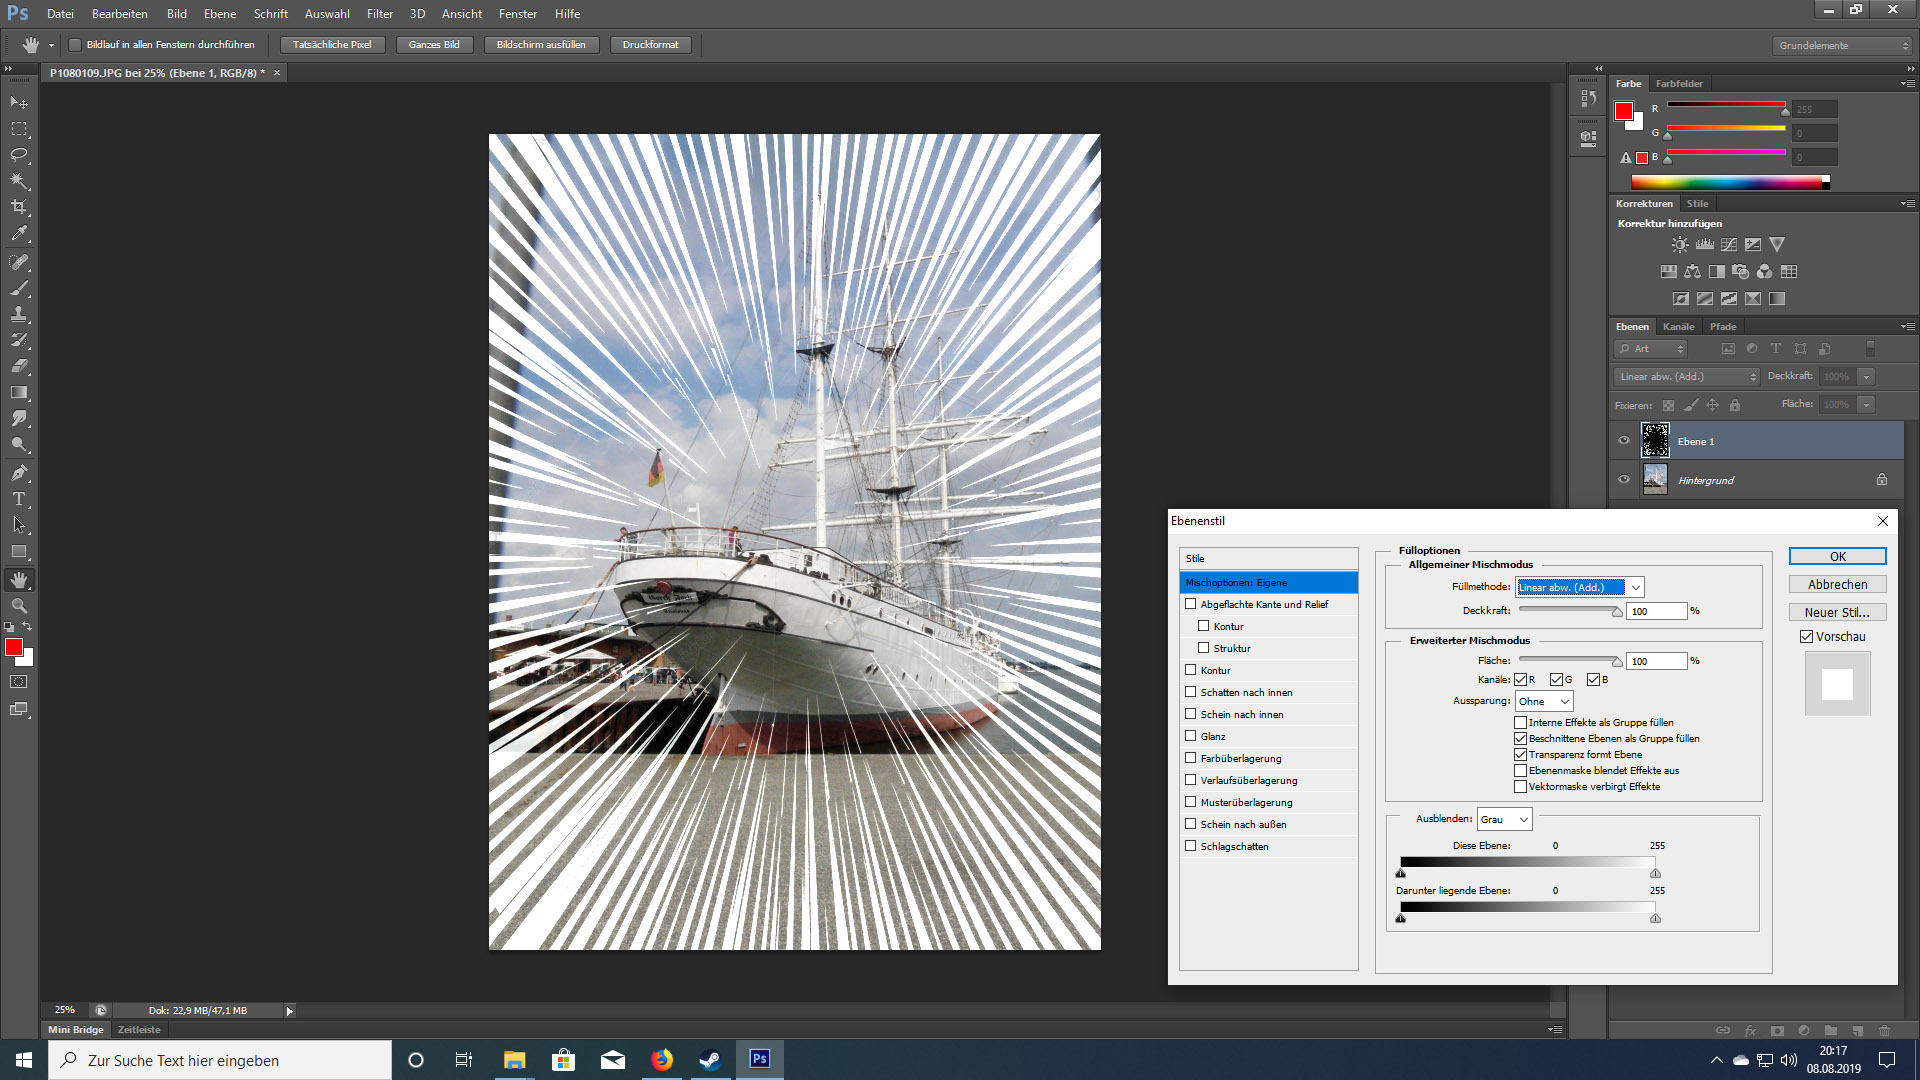Open the Filter menu

point(380,14)
